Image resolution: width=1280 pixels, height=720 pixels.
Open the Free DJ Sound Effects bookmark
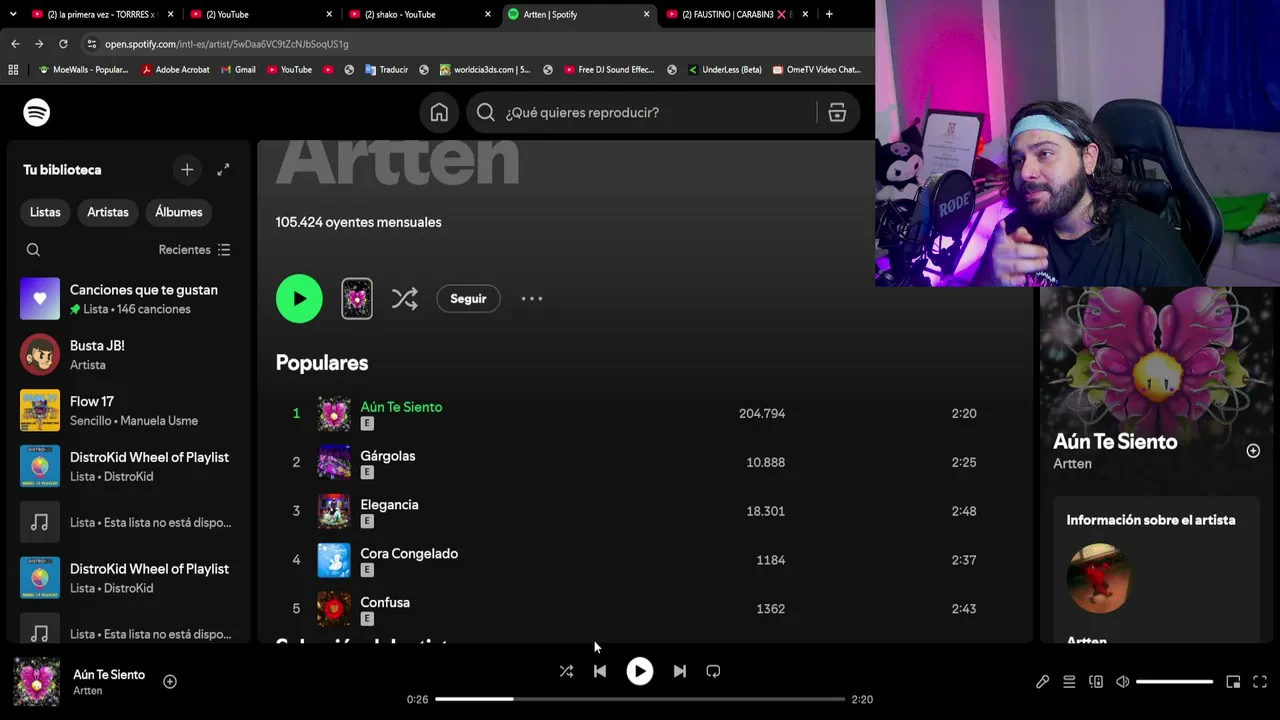[x=609, y=70]
